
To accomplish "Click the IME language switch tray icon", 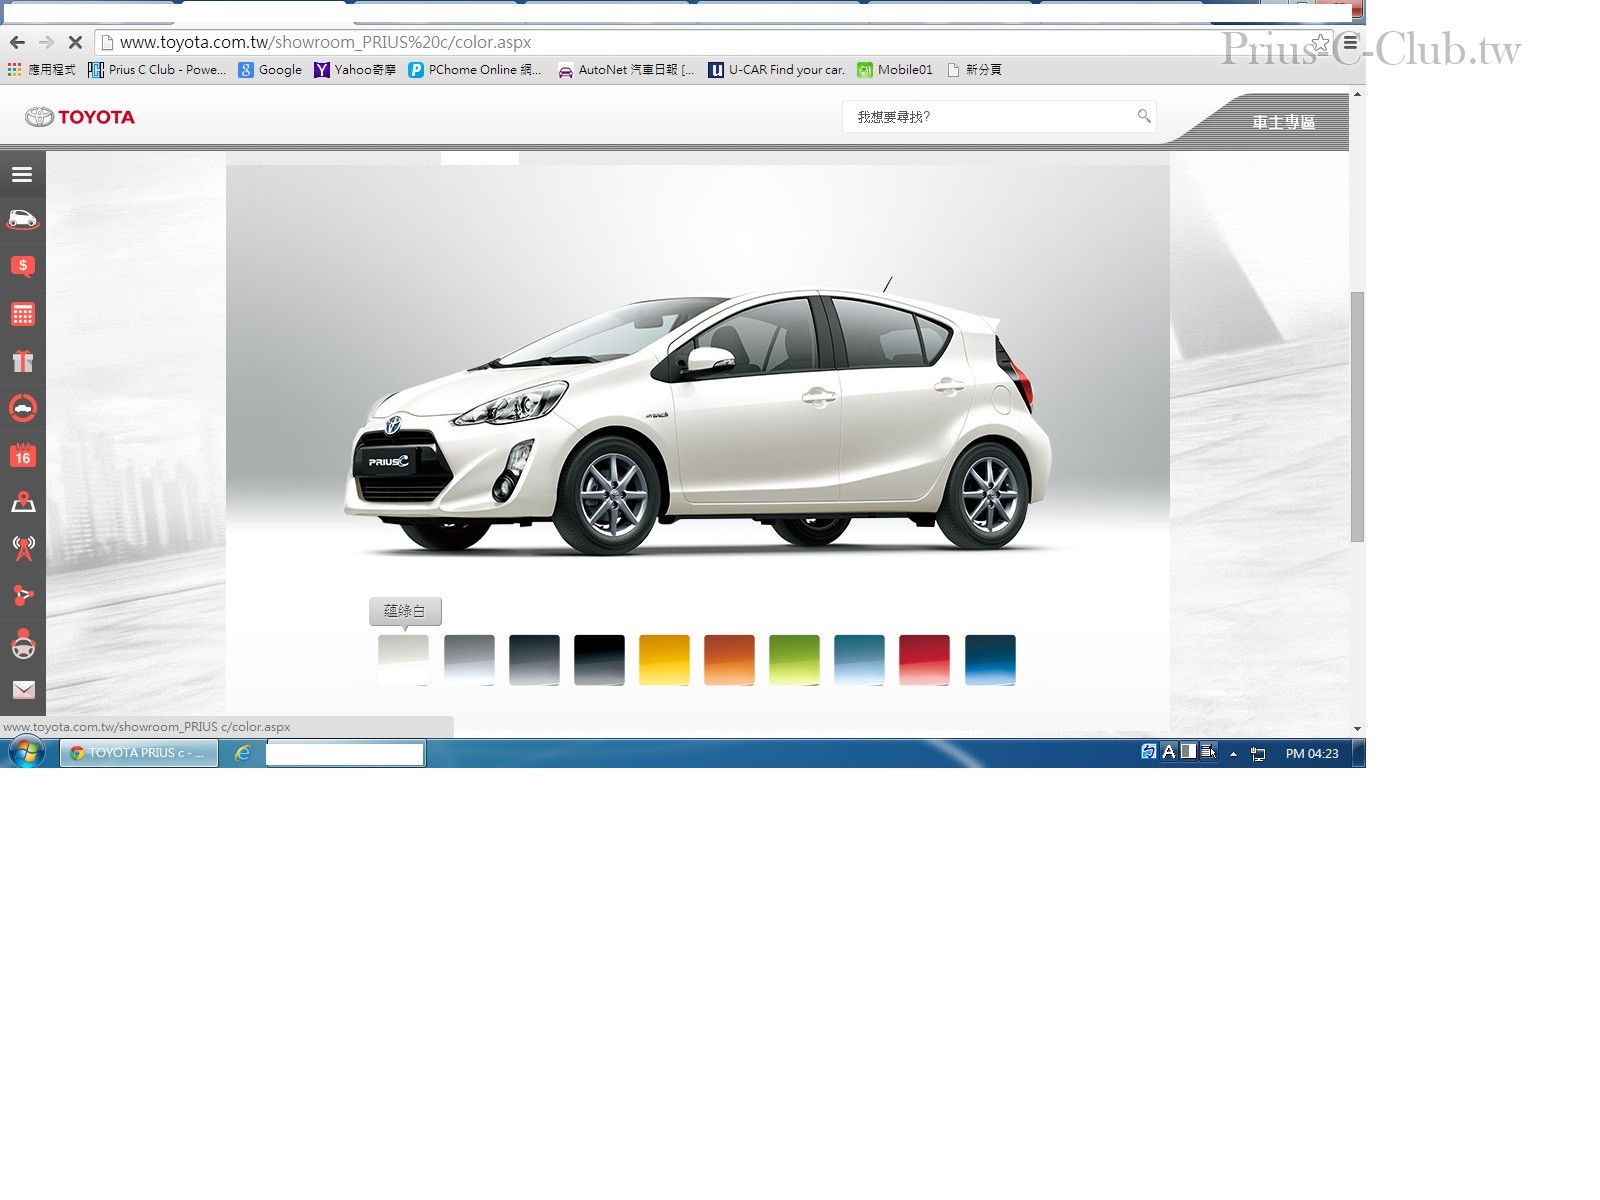I will tap(1149, 752).
